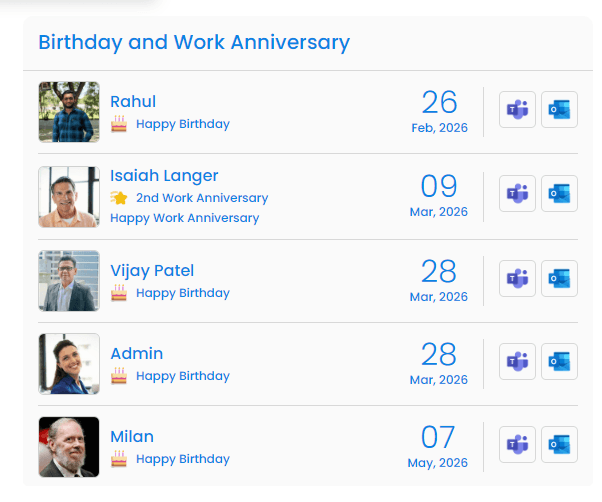Click Milan's profile photo thumbnail
Screen dimensions: 602x502
(x=69, y=446)
